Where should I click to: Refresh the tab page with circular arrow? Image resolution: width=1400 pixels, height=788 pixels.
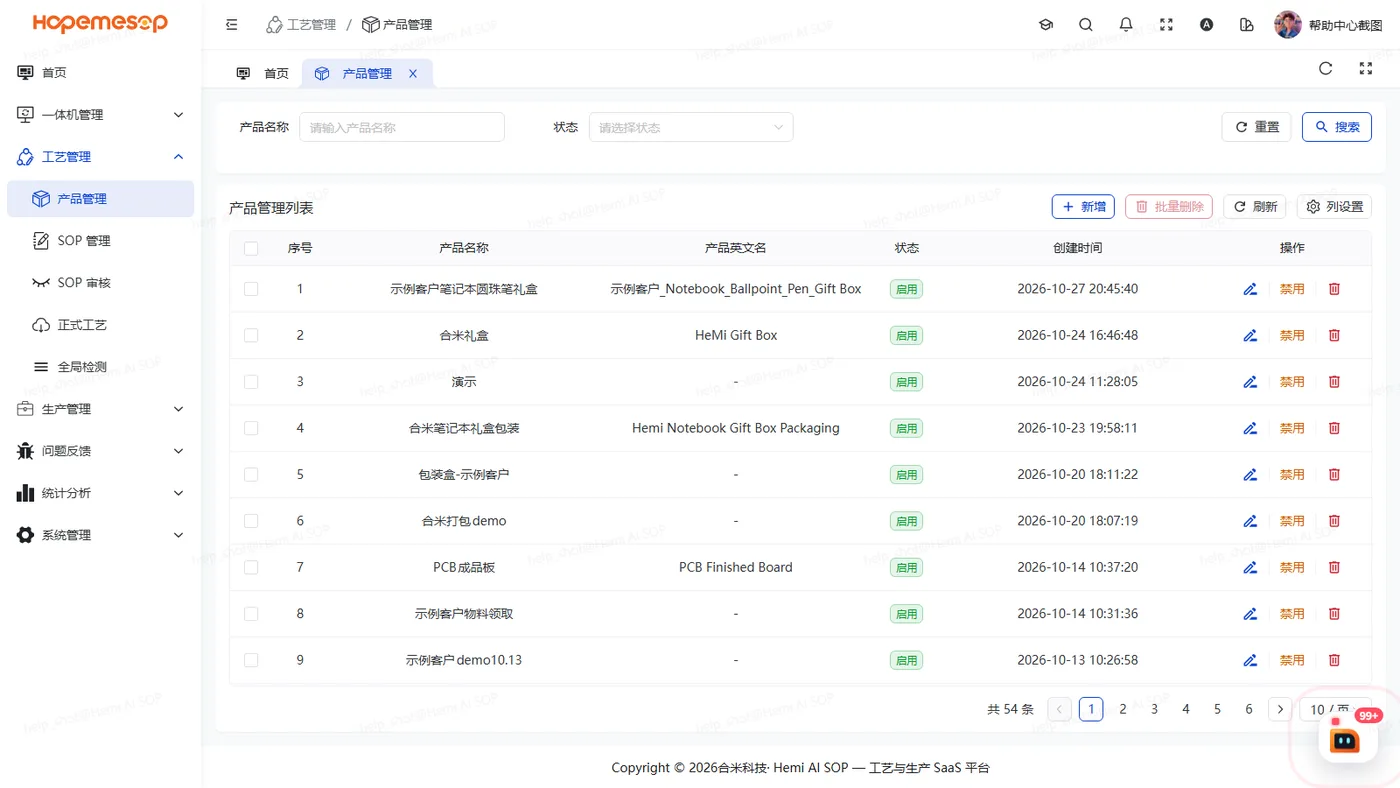click(x=1326, y=69)
